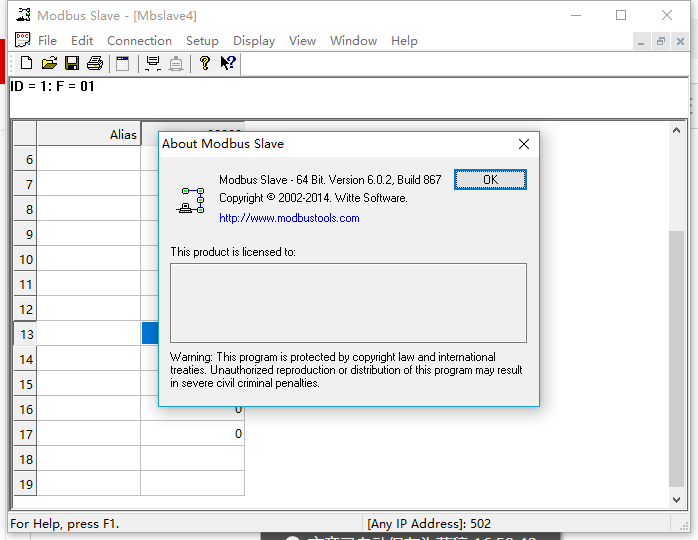Click the highlighted blue cell in row 13
698x540 pixels.
pyautogui.click(x=150, y=333)
